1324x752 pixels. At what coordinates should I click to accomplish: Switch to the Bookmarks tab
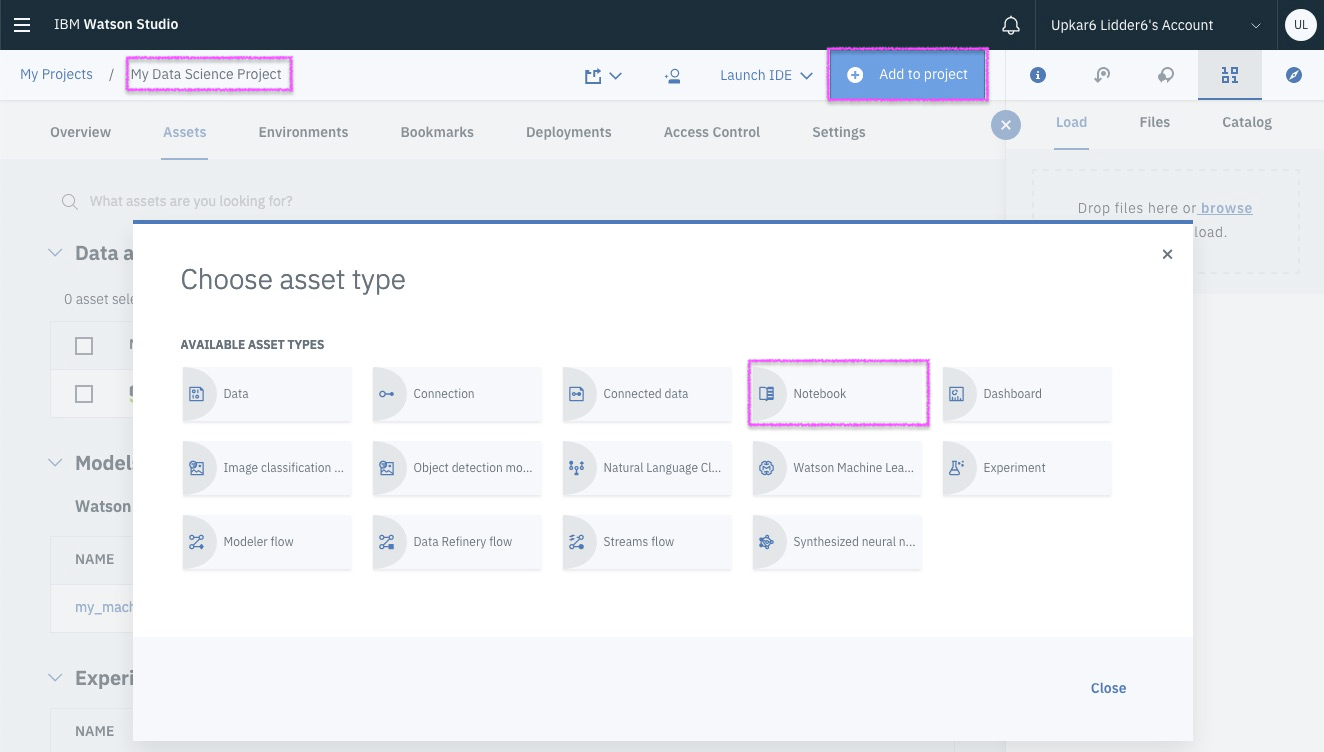click(x=437, y=132)
